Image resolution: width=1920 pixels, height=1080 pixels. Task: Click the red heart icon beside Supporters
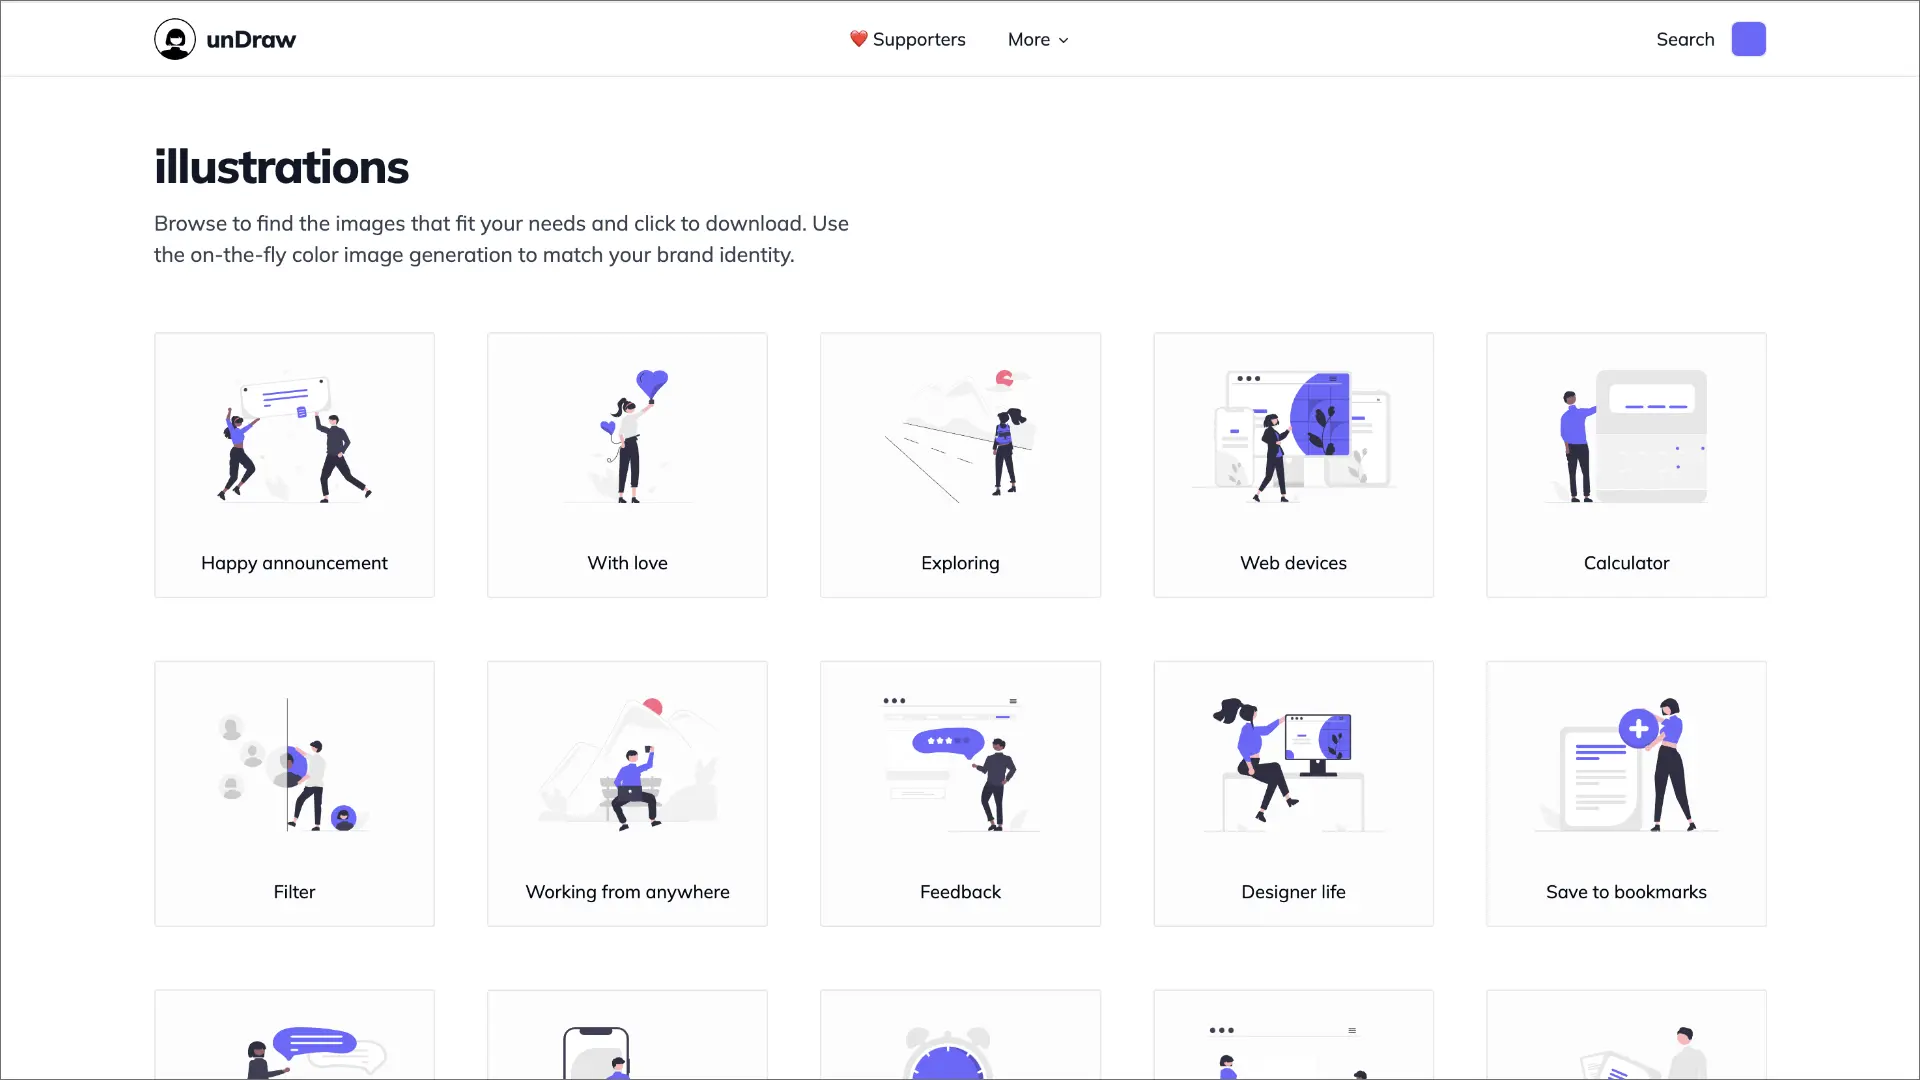pyautogui.click(x=858, y=39)
